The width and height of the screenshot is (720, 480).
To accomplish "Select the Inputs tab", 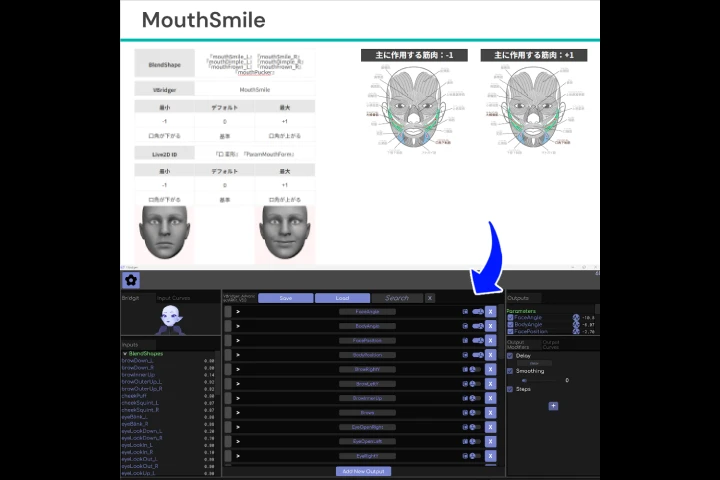I will coord(138,344).
